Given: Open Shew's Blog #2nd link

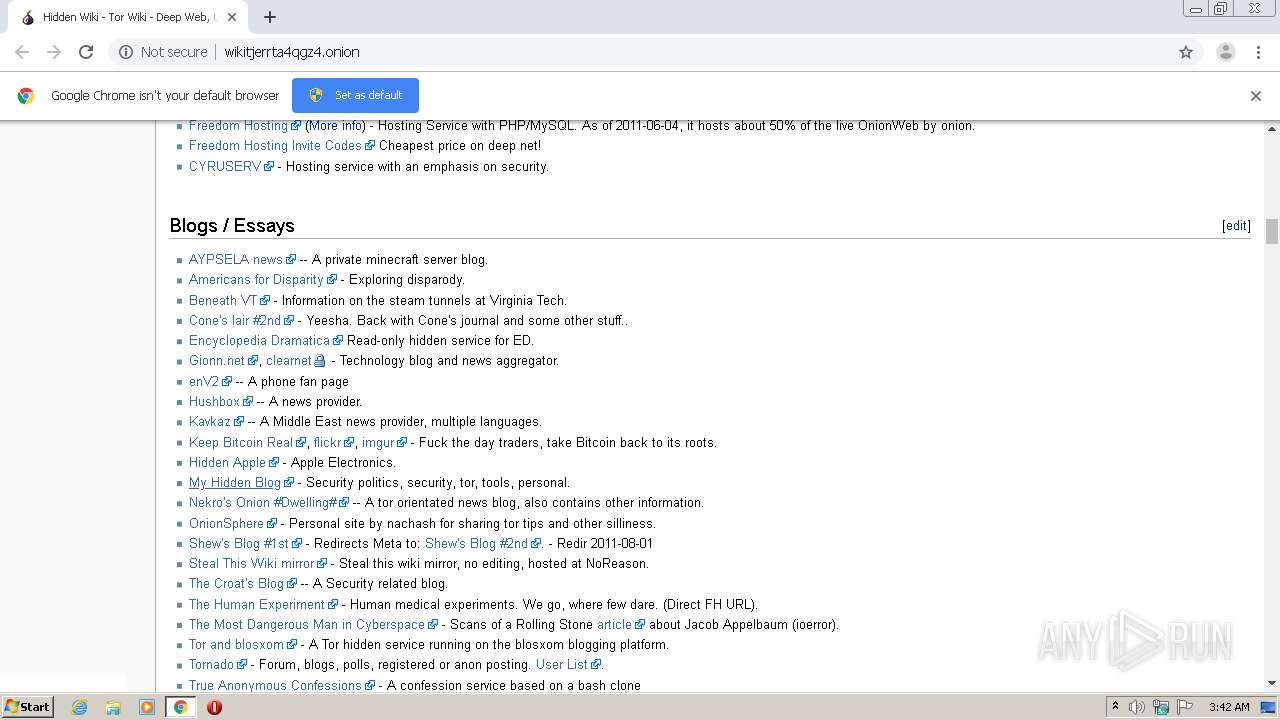Looking at the screenshot, I should tap(476, 544).
